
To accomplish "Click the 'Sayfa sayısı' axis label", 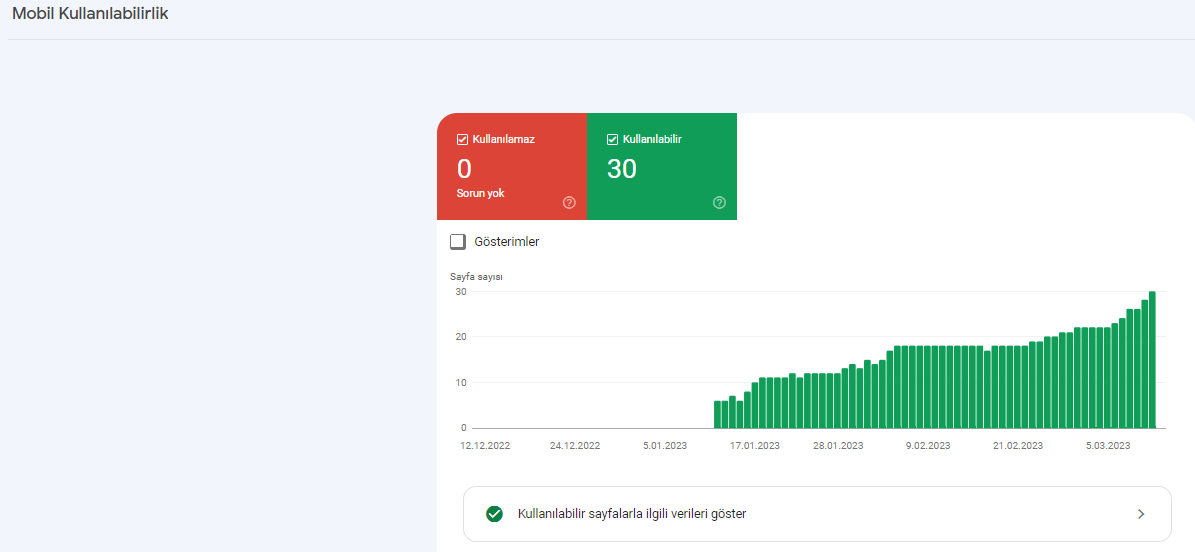I will point(476,277).
